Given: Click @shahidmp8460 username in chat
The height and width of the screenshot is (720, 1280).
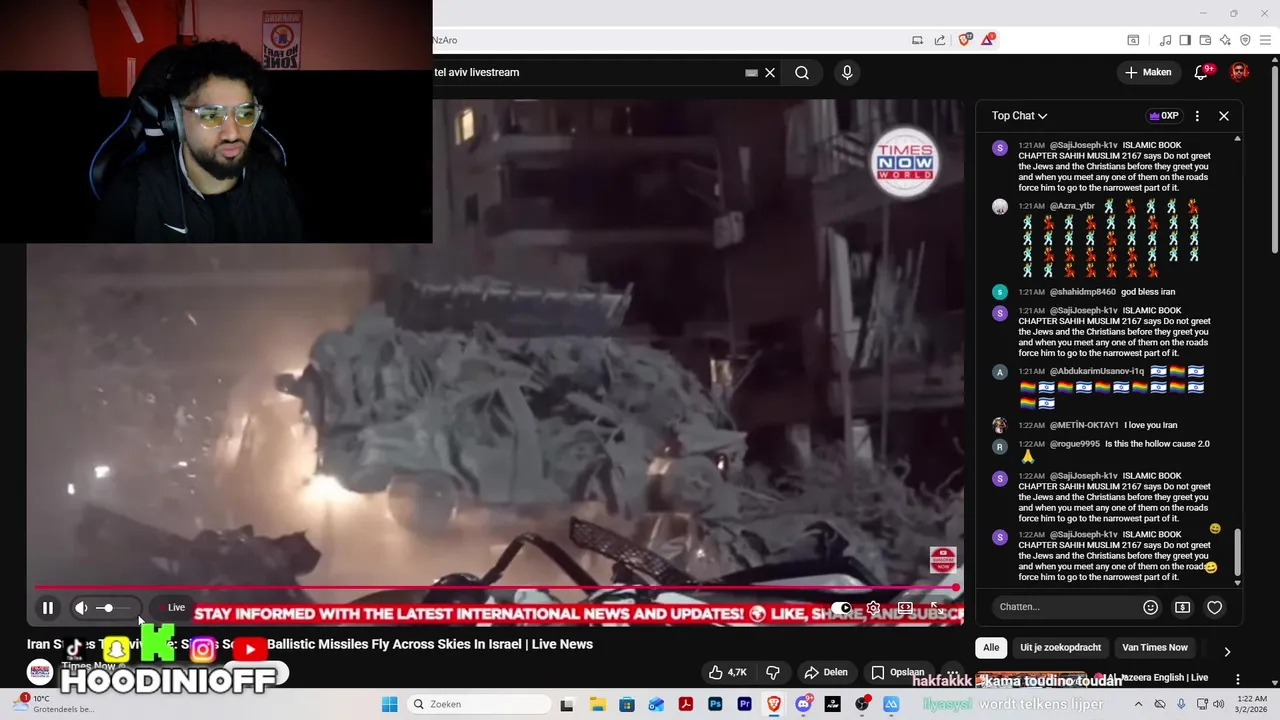Looking at the screenshot, I should click(1082, 292).
